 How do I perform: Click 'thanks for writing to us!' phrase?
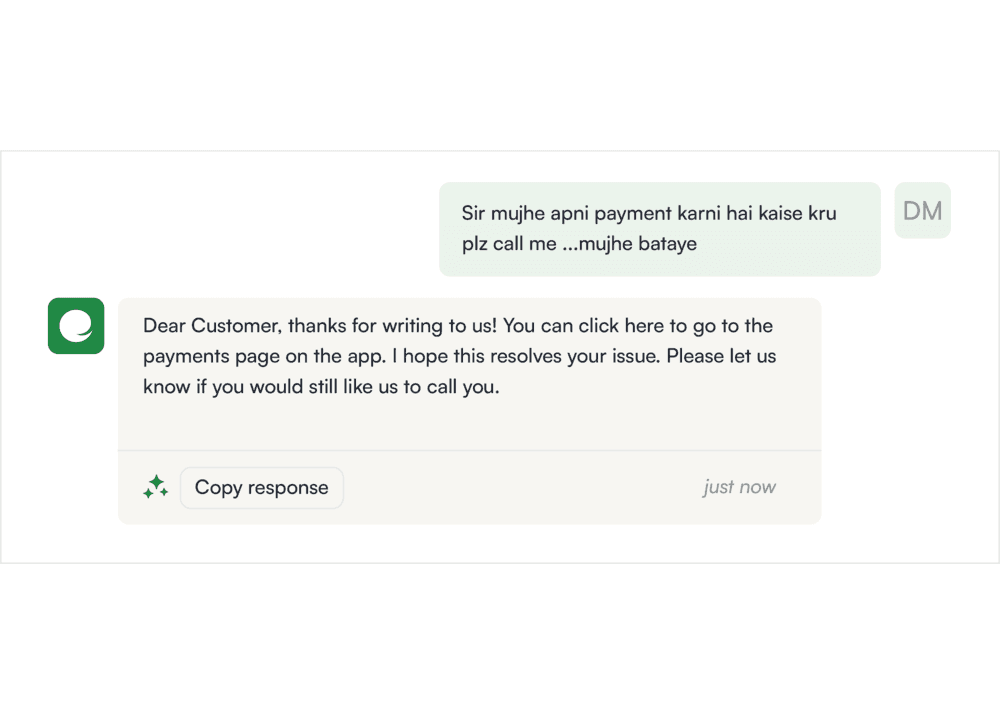tap(392, 326)
